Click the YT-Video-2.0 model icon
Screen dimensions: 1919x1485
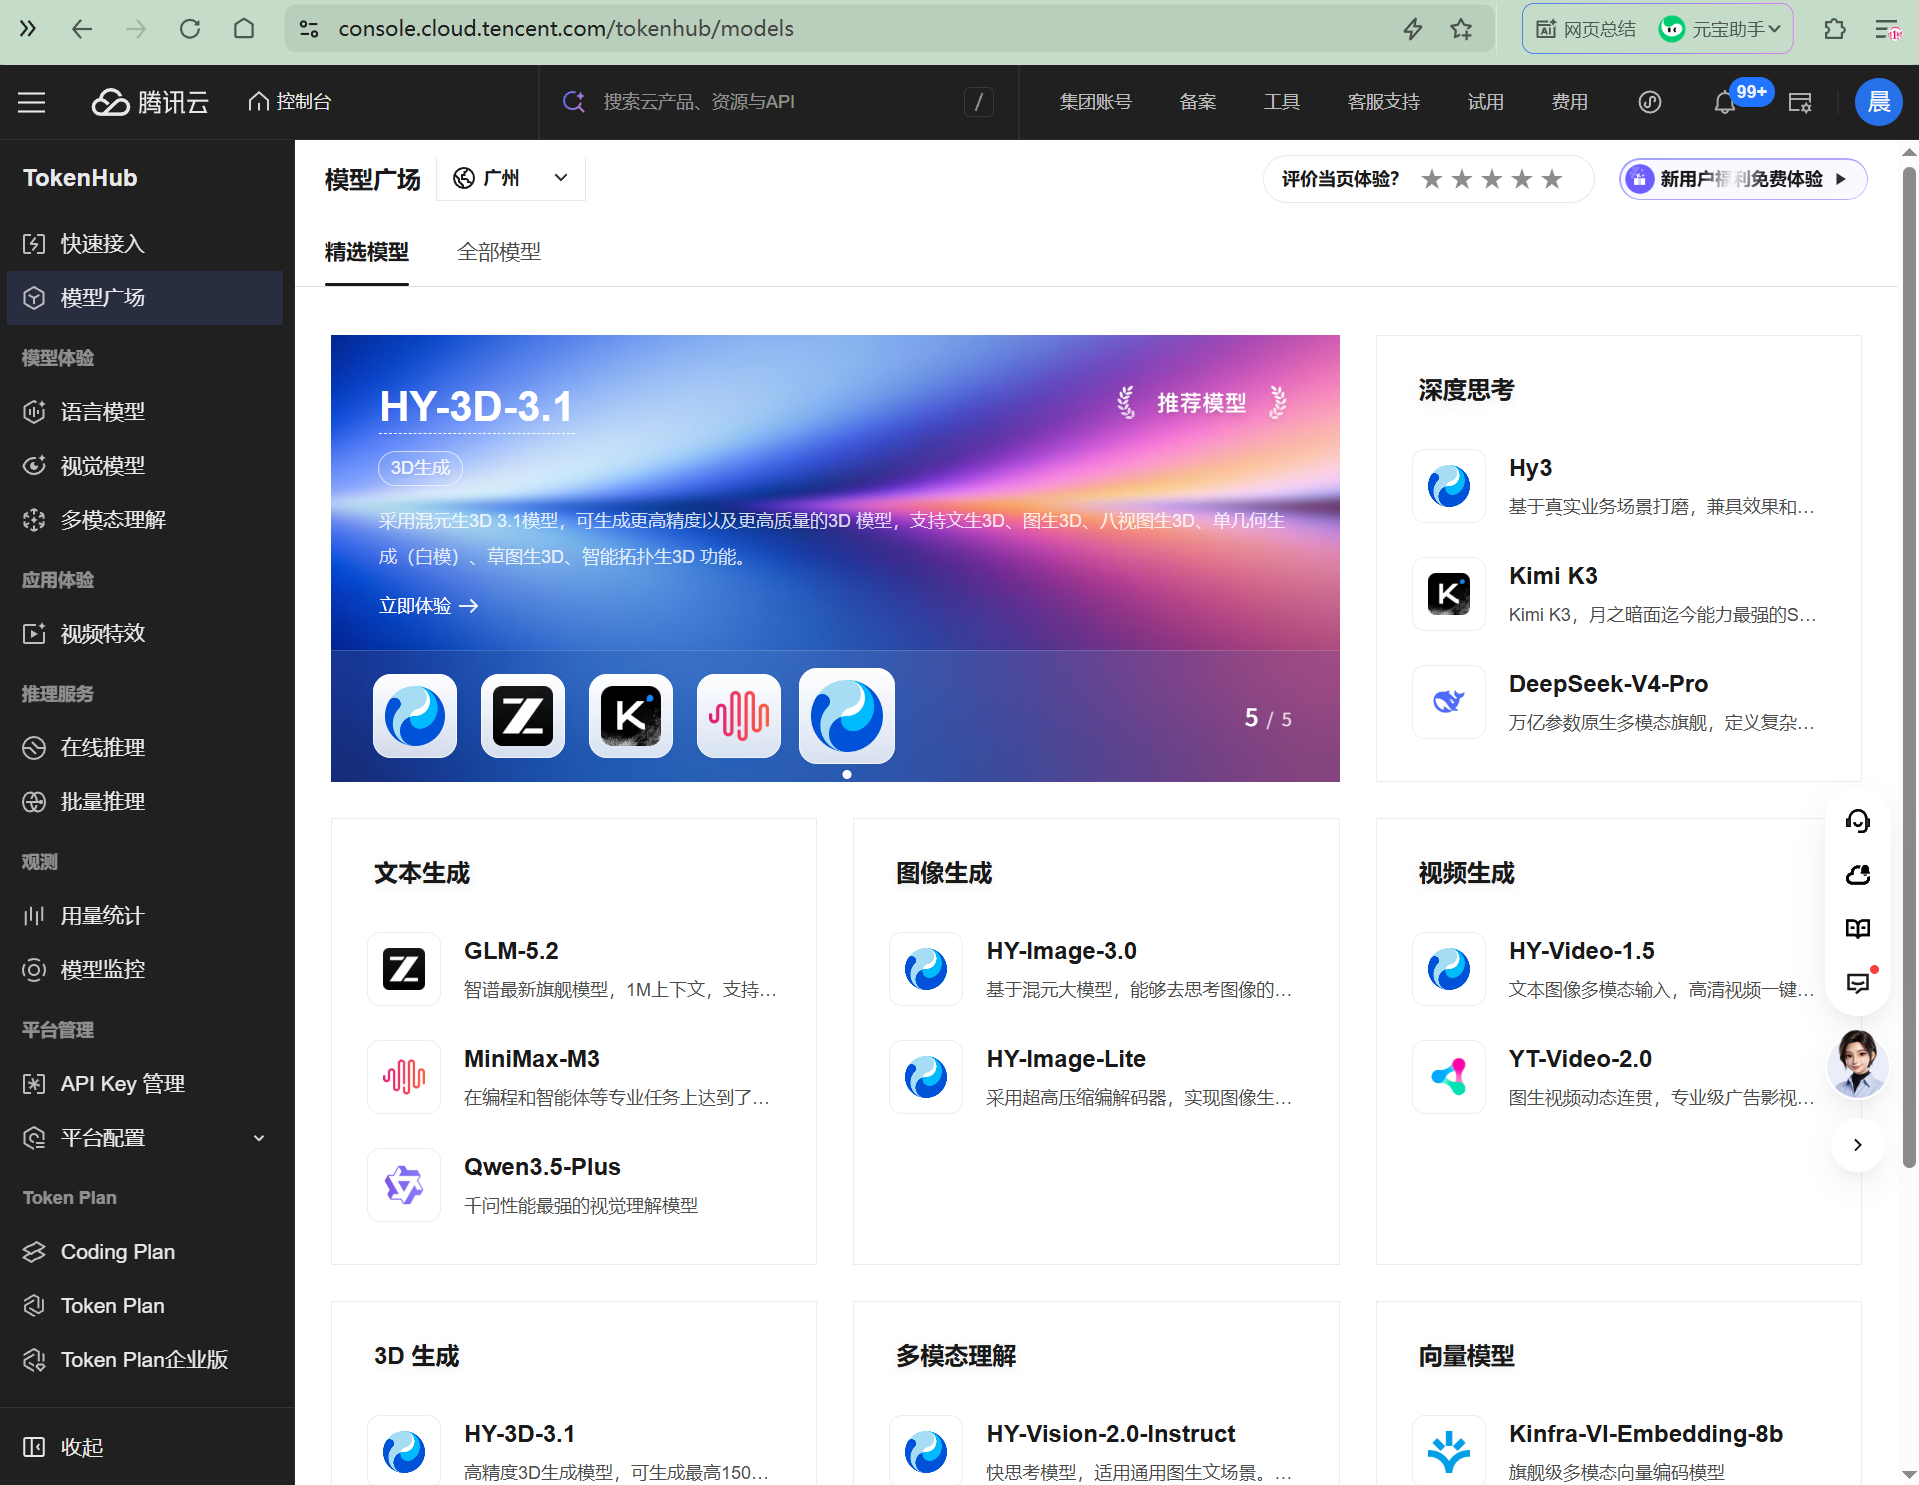1449,1077
